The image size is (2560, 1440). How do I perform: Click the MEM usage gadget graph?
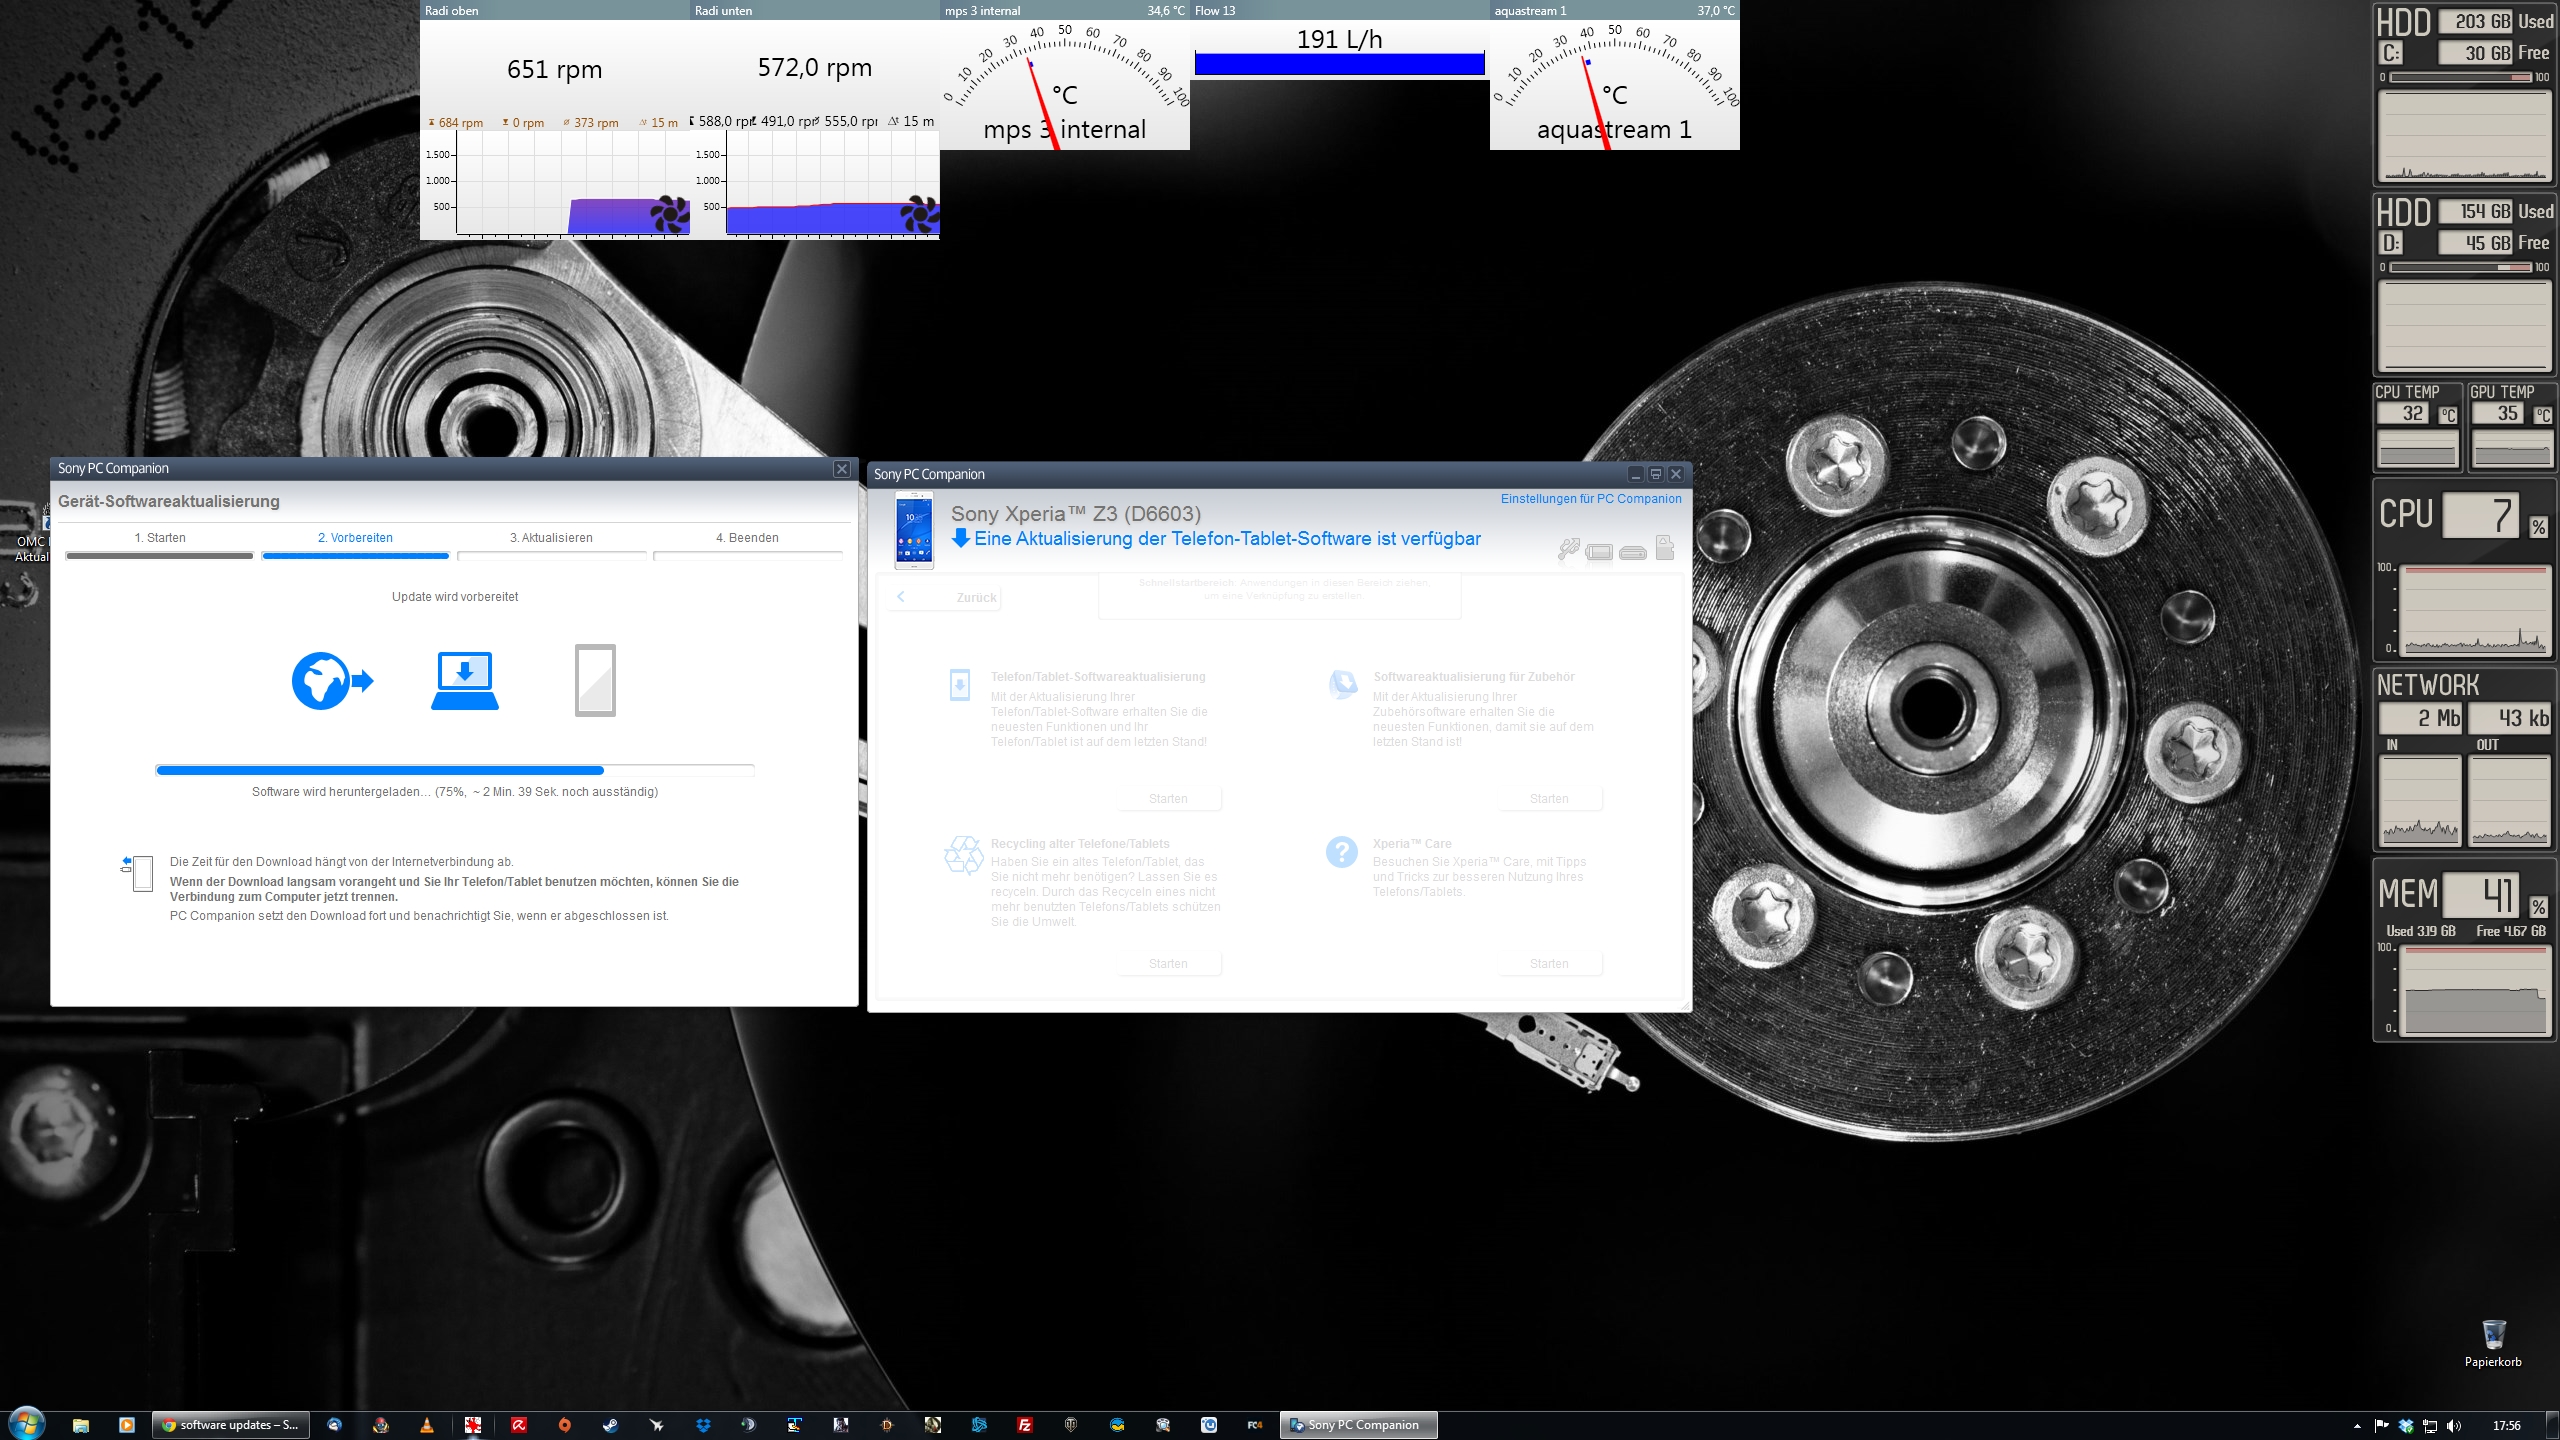2475,990
